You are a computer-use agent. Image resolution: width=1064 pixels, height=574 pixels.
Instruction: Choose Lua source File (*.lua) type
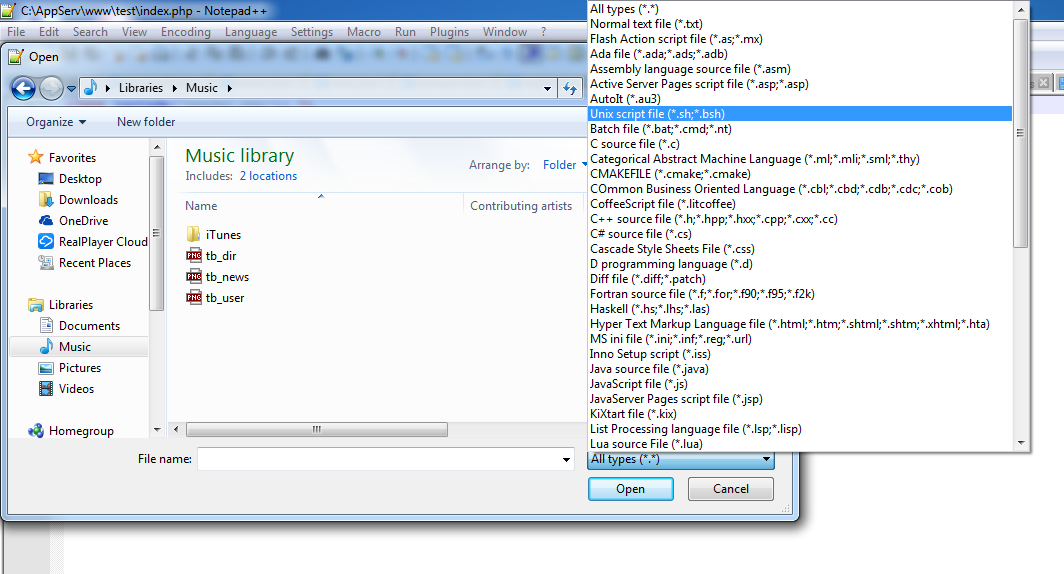click(x=800, y=444)
